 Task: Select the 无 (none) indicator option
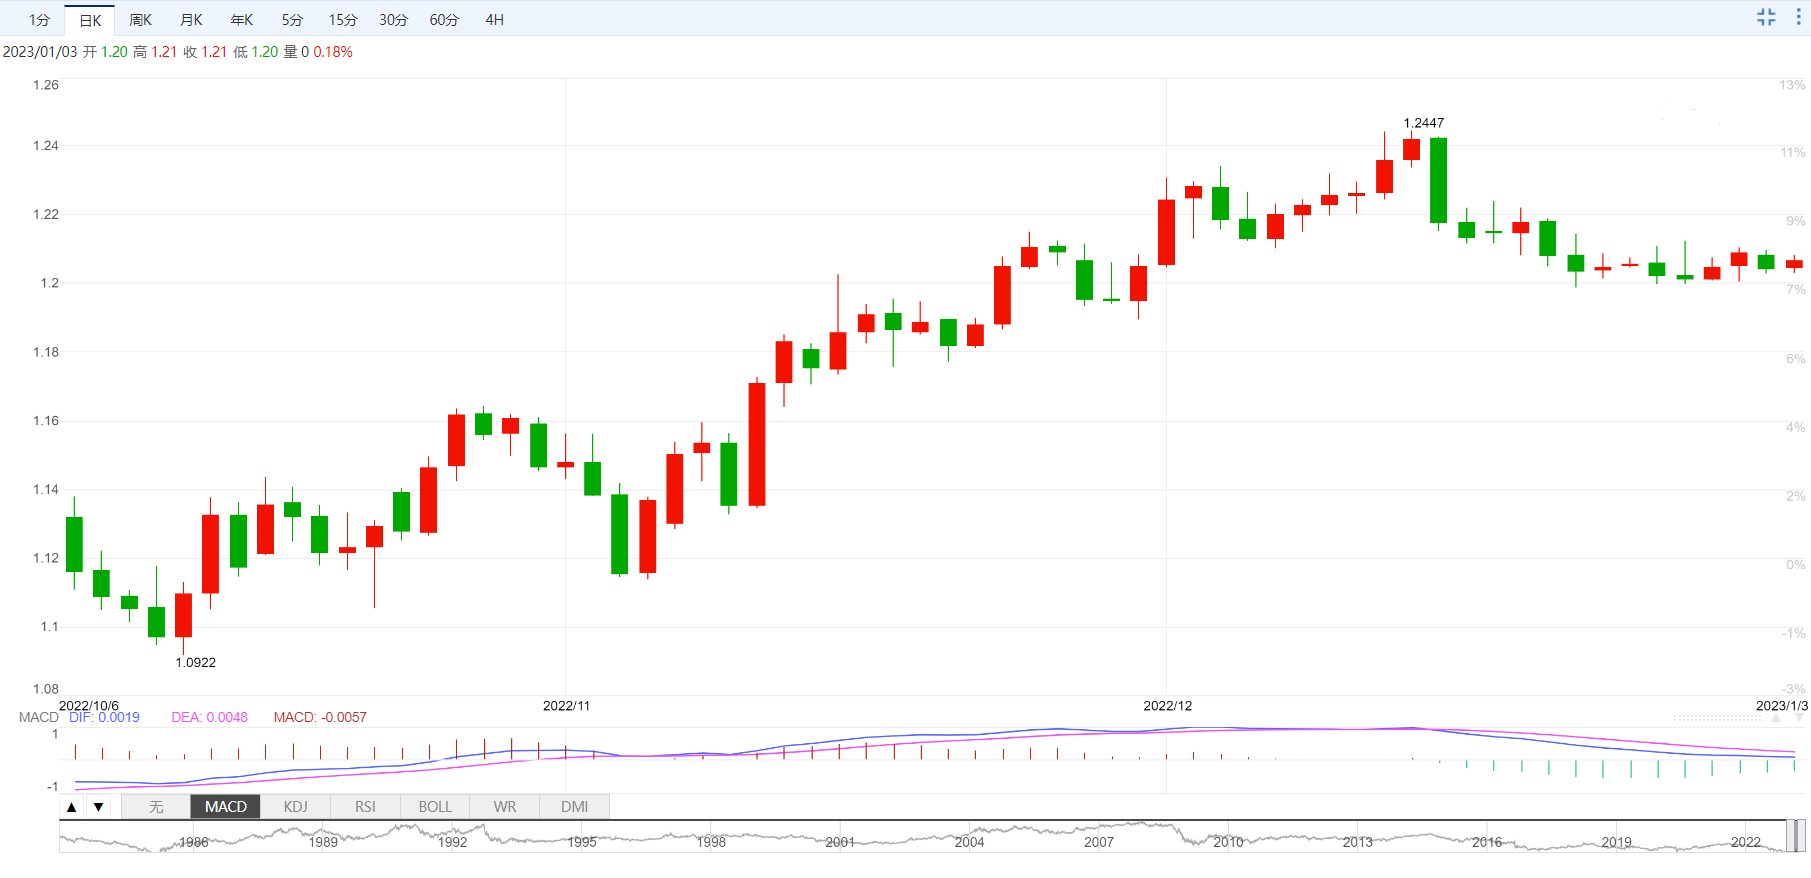click(156, 807)
